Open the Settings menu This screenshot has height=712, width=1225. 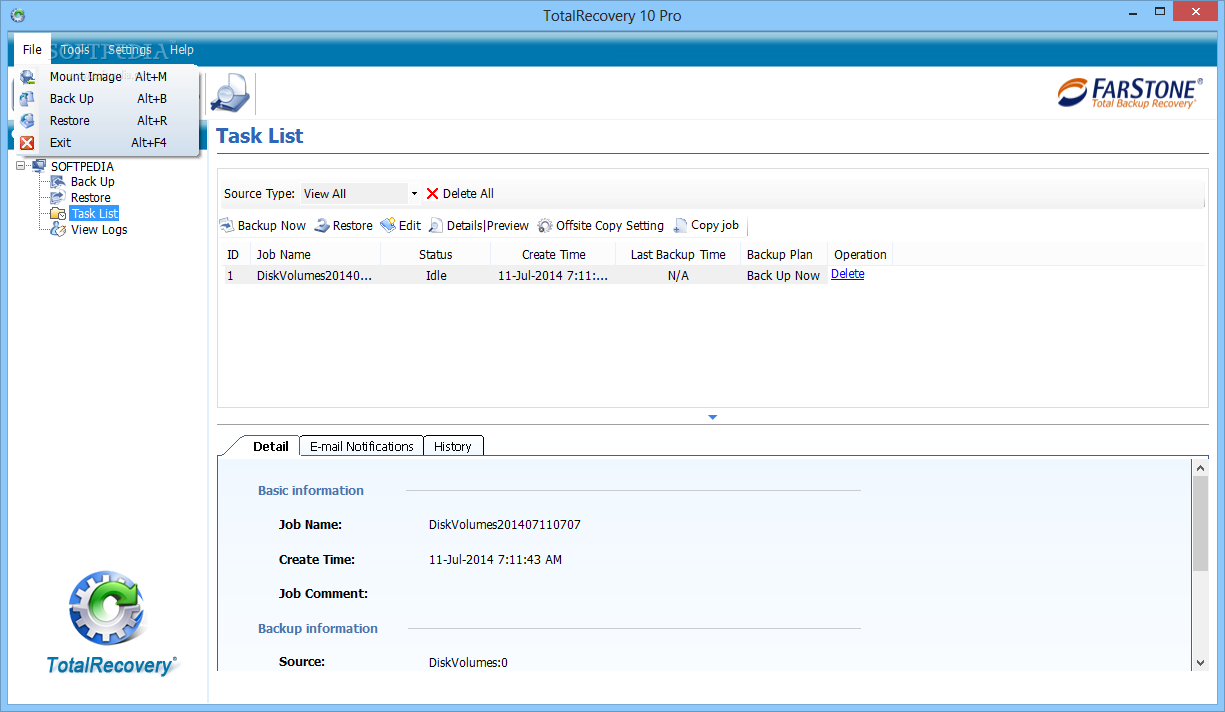[x=130, y=50]
